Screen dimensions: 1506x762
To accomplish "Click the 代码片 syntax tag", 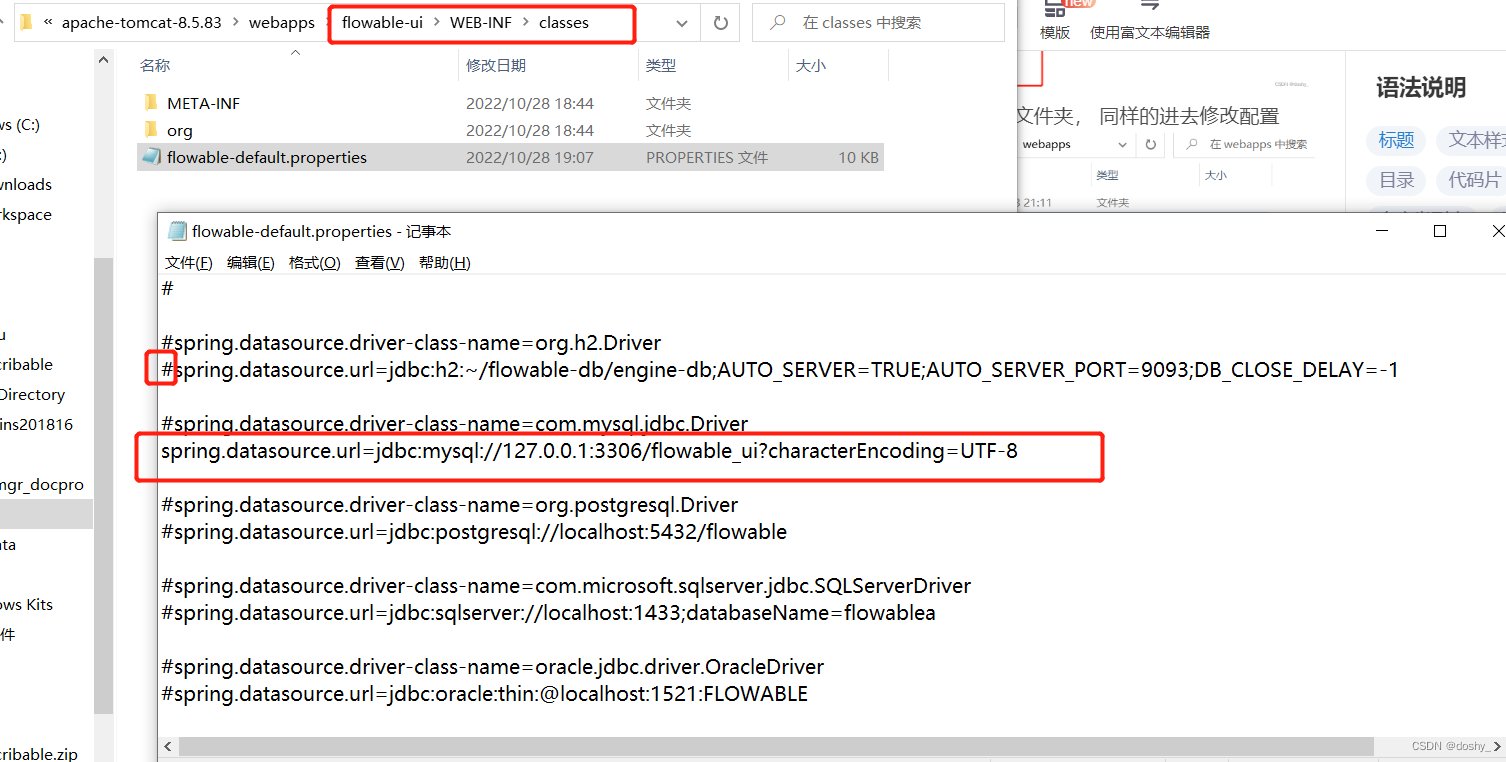I will [x=1471, y=180].
